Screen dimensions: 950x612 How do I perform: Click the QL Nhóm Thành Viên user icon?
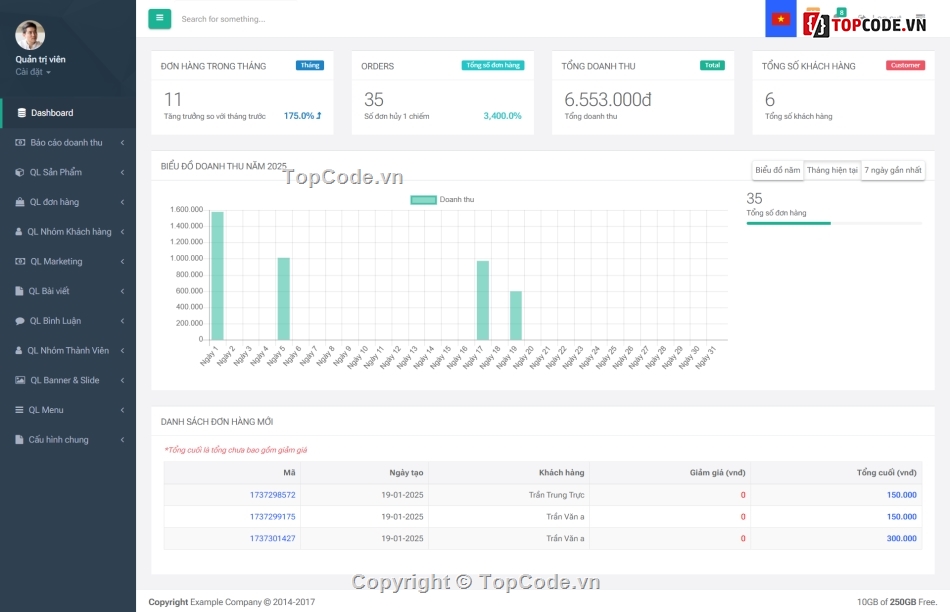point(18,350)
